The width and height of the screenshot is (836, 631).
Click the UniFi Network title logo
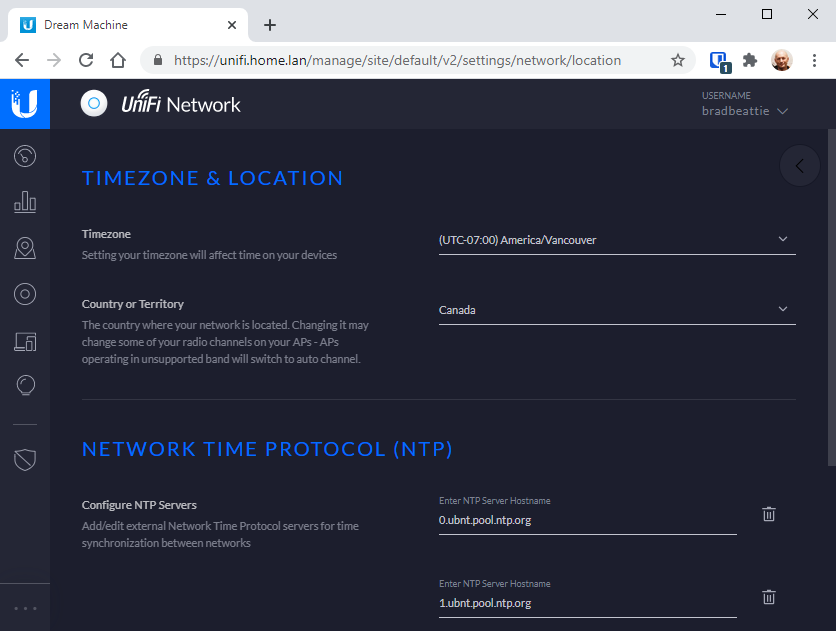[x=181, y=103]
